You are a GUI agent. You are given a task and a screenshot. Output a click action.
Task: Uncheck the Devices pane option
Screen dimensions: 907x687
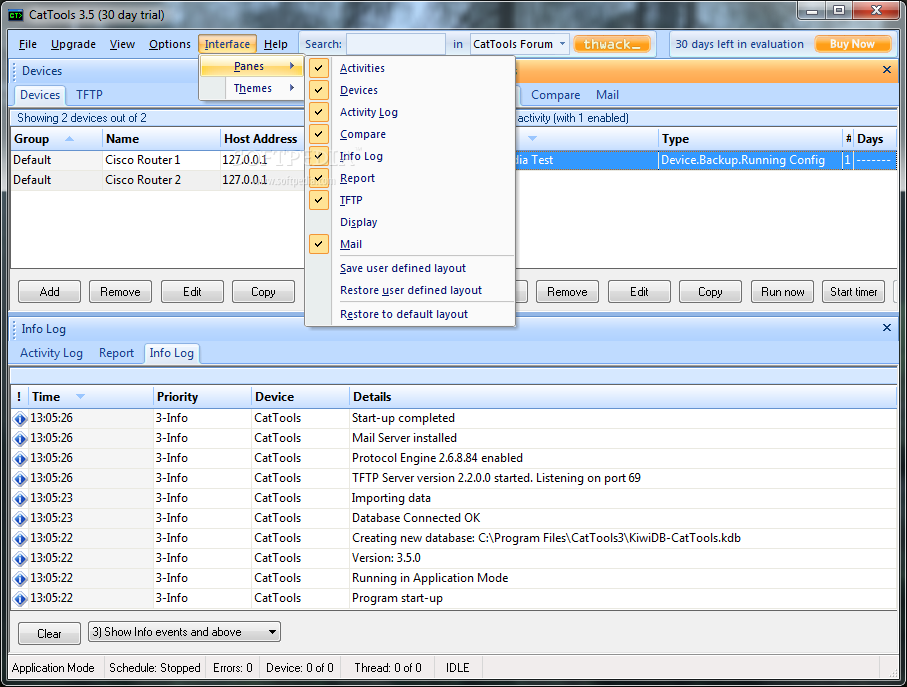click(319, 90)
